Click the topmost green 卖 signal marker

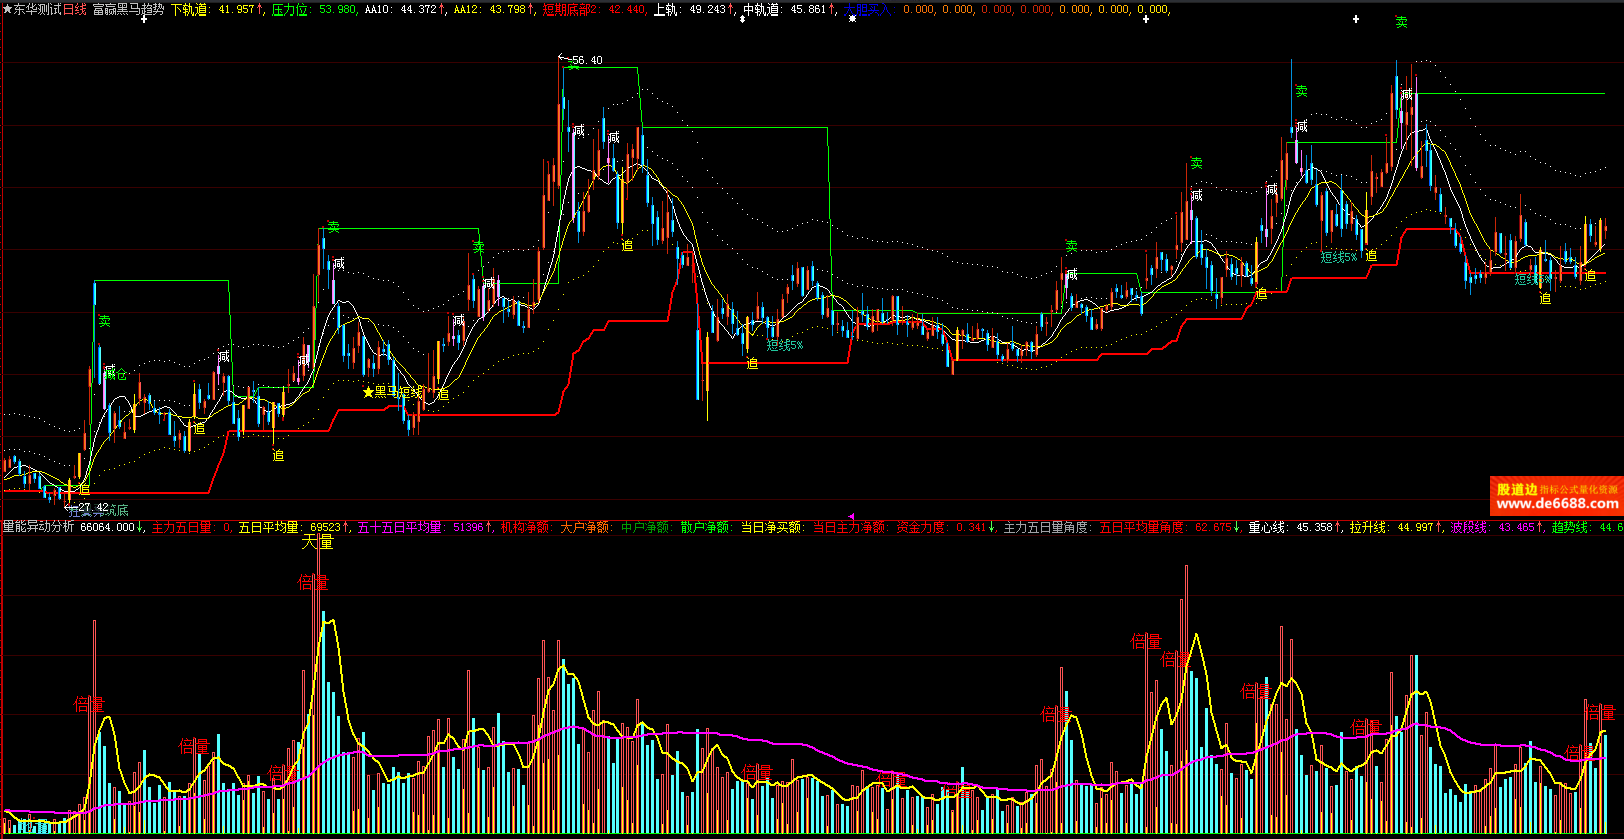click(1401, 22)
